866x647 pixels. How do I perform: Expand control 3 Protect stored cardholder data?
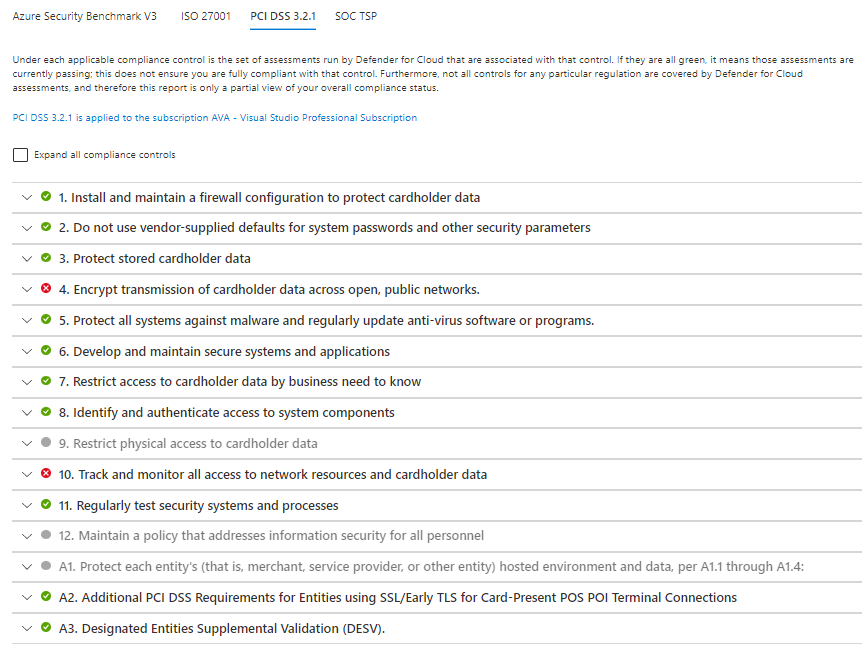[27, 259]
